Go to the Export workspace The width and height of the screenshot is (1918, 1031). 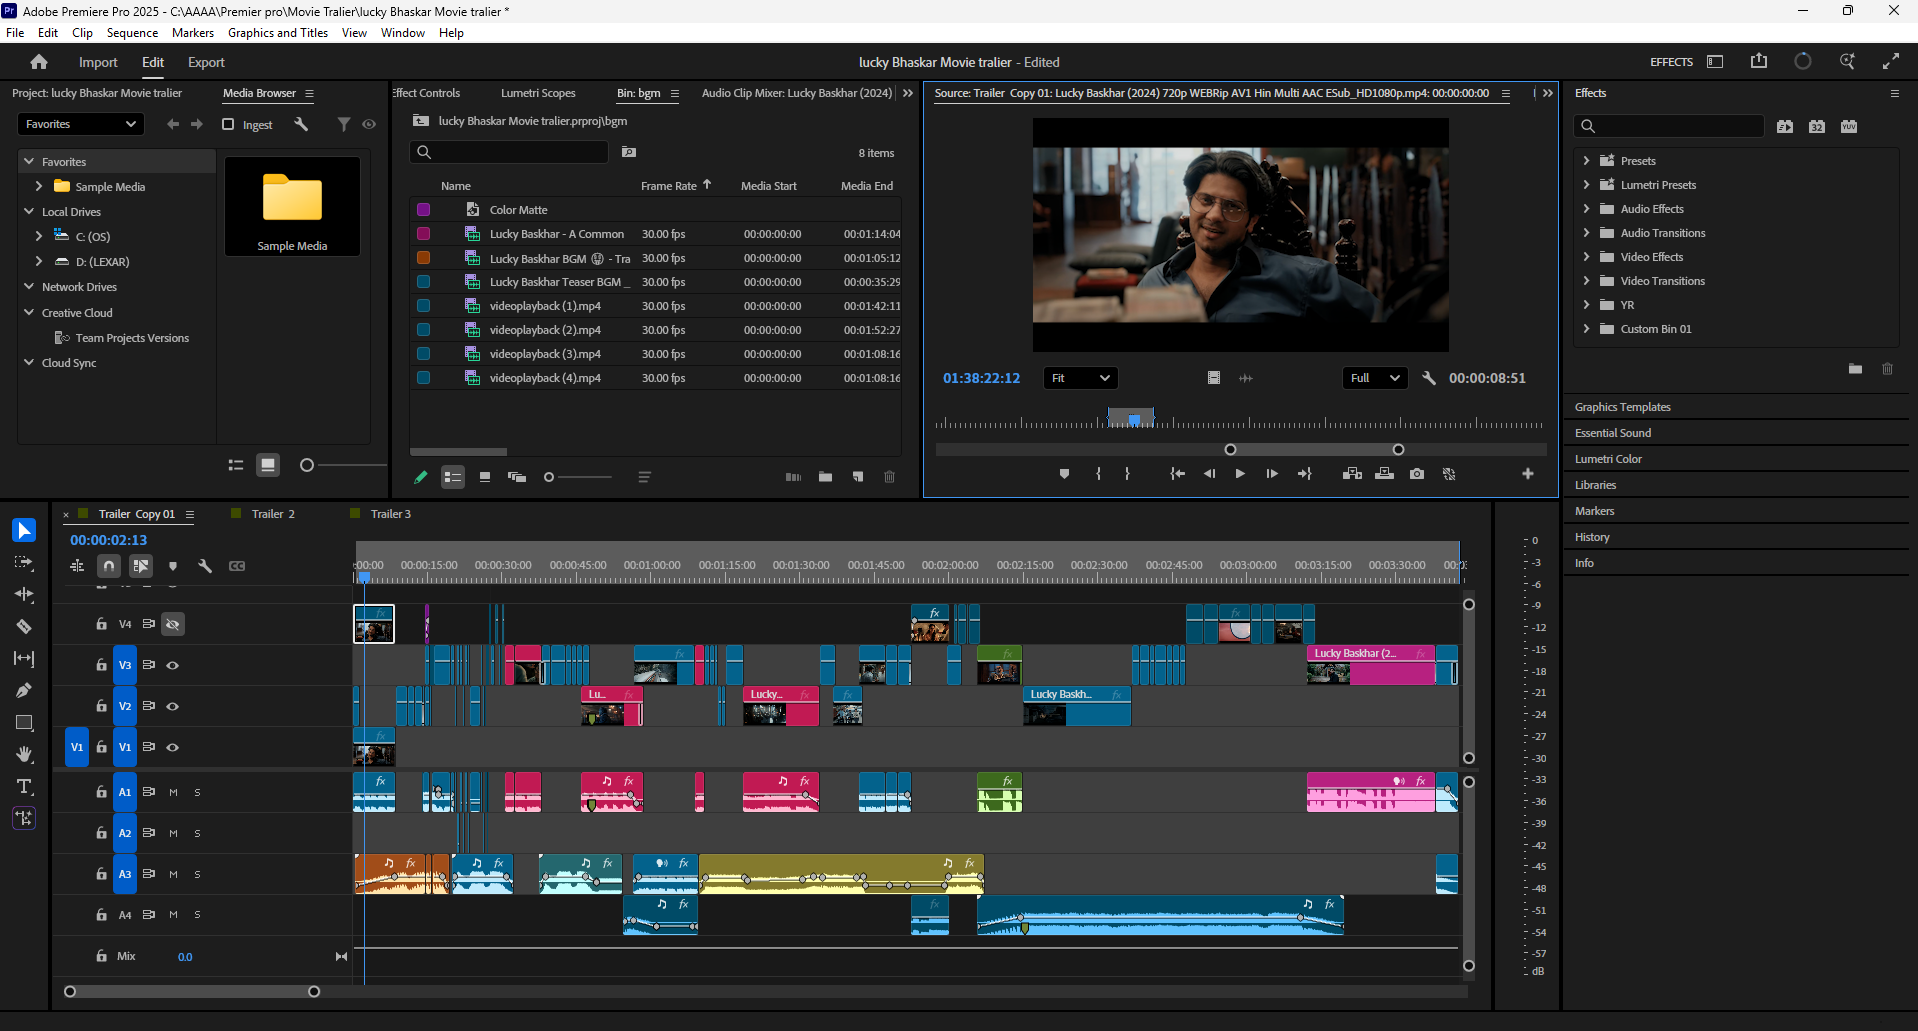point(206,62)
